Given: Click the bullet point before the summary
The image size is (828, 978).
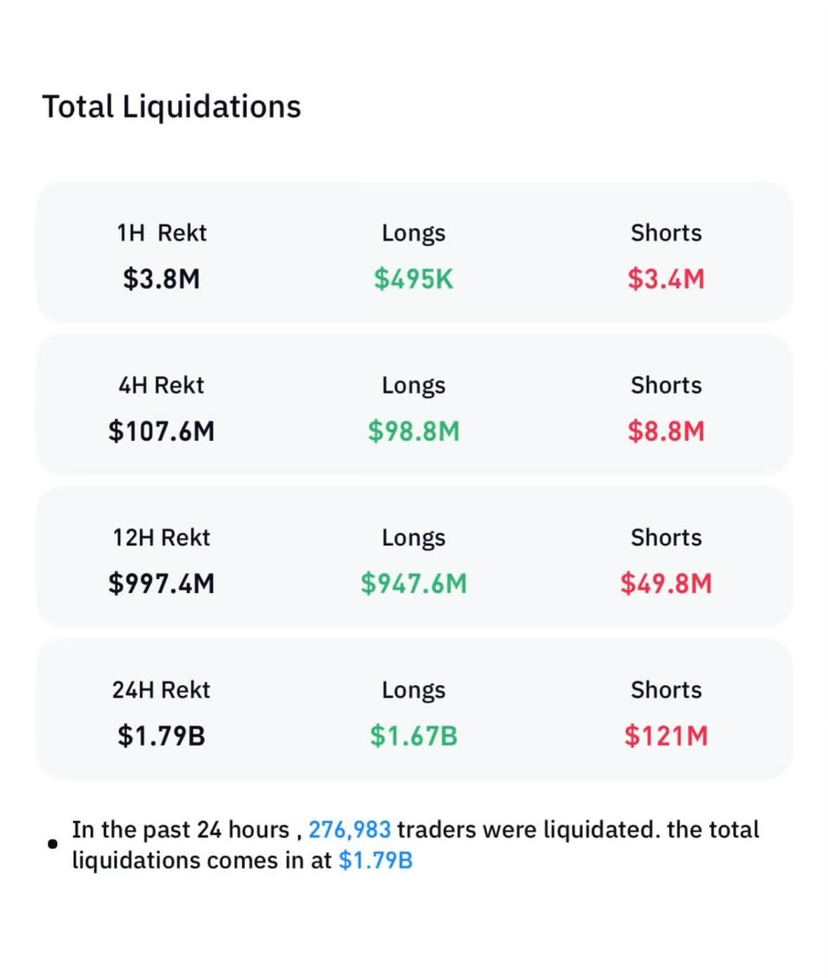Looking at the screenshot, I should pos(52,845).
